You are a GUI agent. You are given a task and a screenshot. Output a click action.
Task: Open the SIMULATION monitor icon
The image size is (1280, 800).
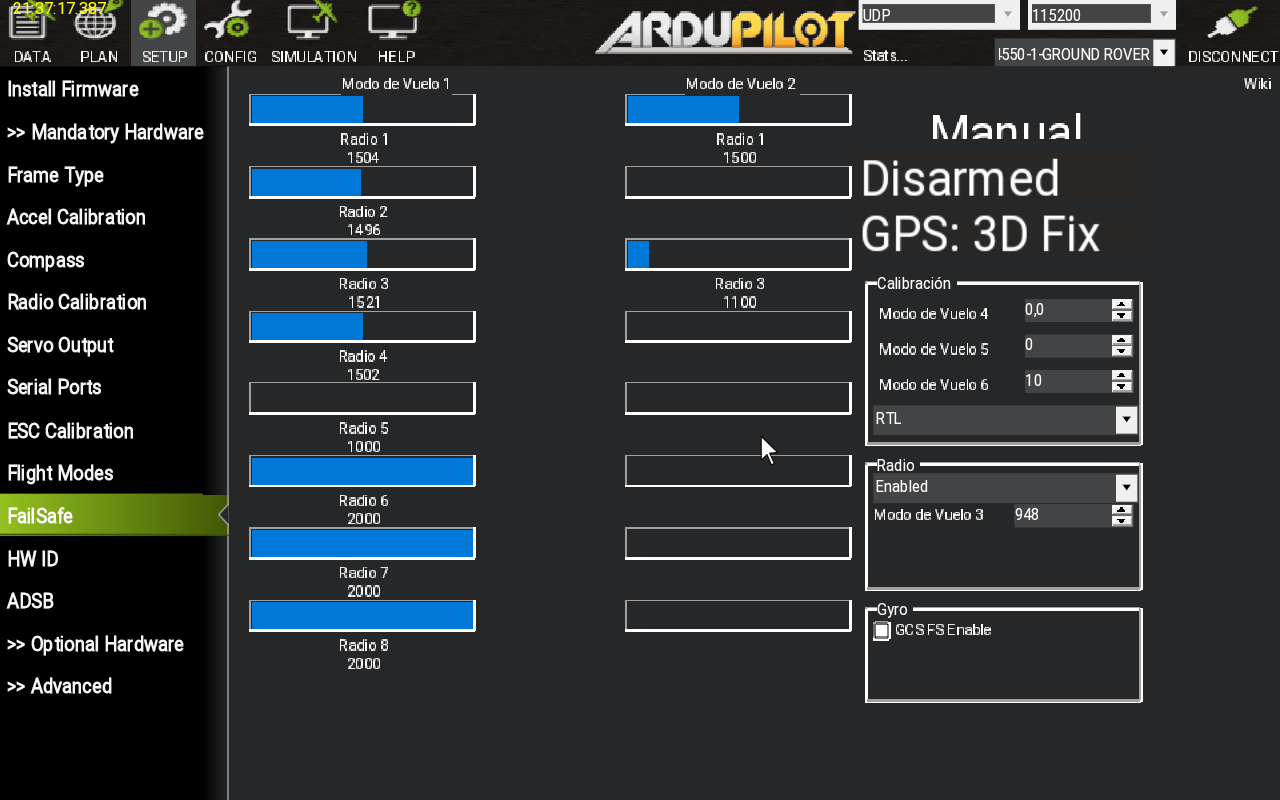tap(313, 32)
